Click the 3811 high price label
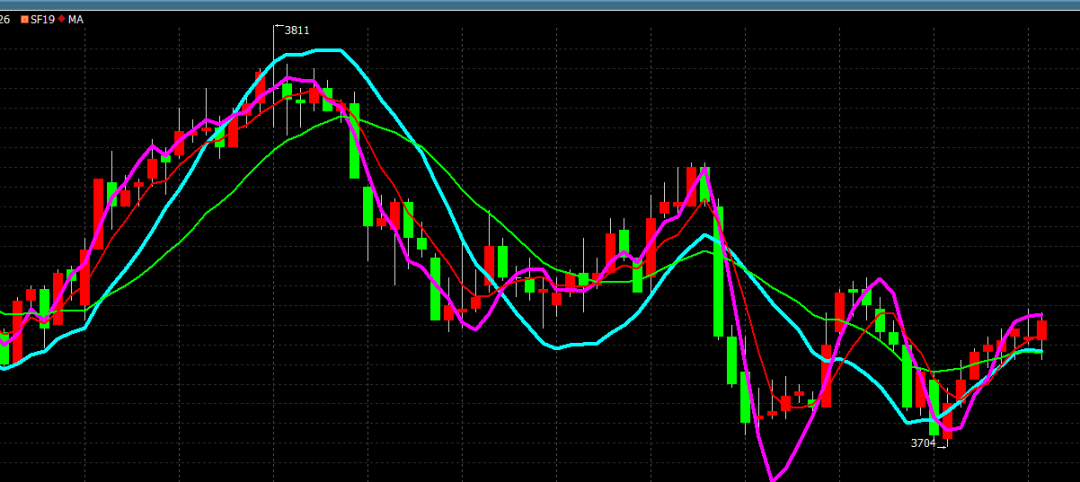 click(297, 30)
